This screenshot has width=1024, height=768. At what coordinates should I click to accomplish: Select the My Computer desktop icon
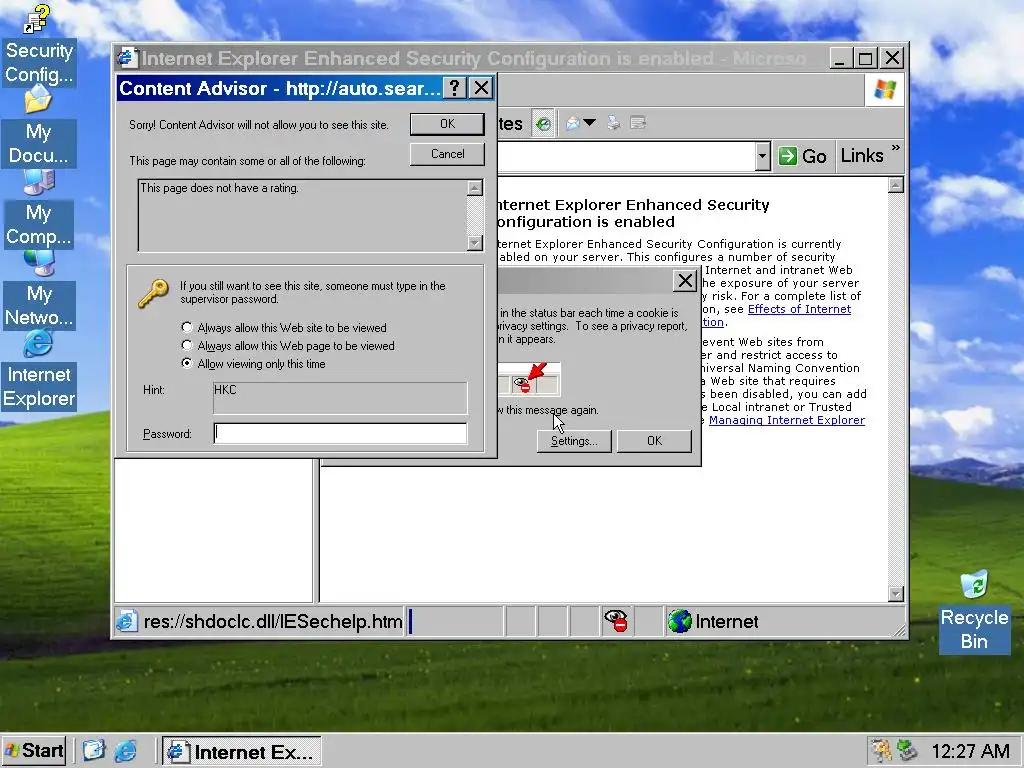point(38,208)
